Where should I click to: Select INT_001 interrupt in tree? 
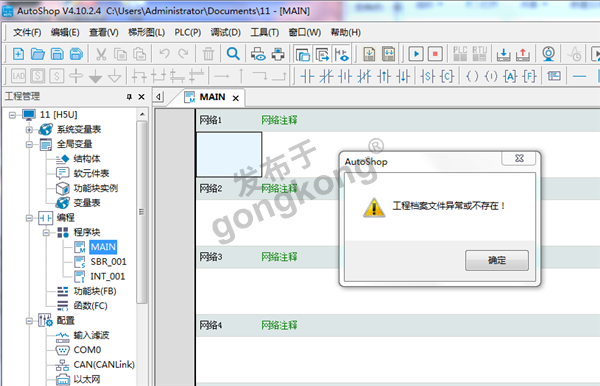point(108,276)
